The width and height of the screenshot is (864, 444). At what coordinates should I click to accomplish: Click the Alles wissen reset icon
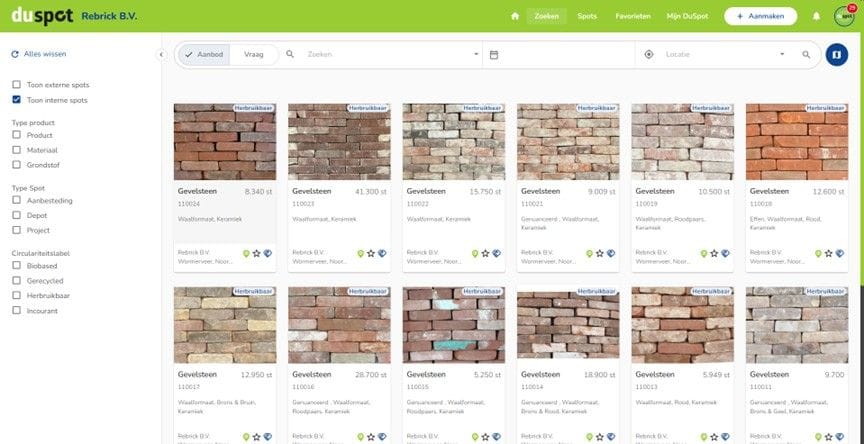pos(15,54)
